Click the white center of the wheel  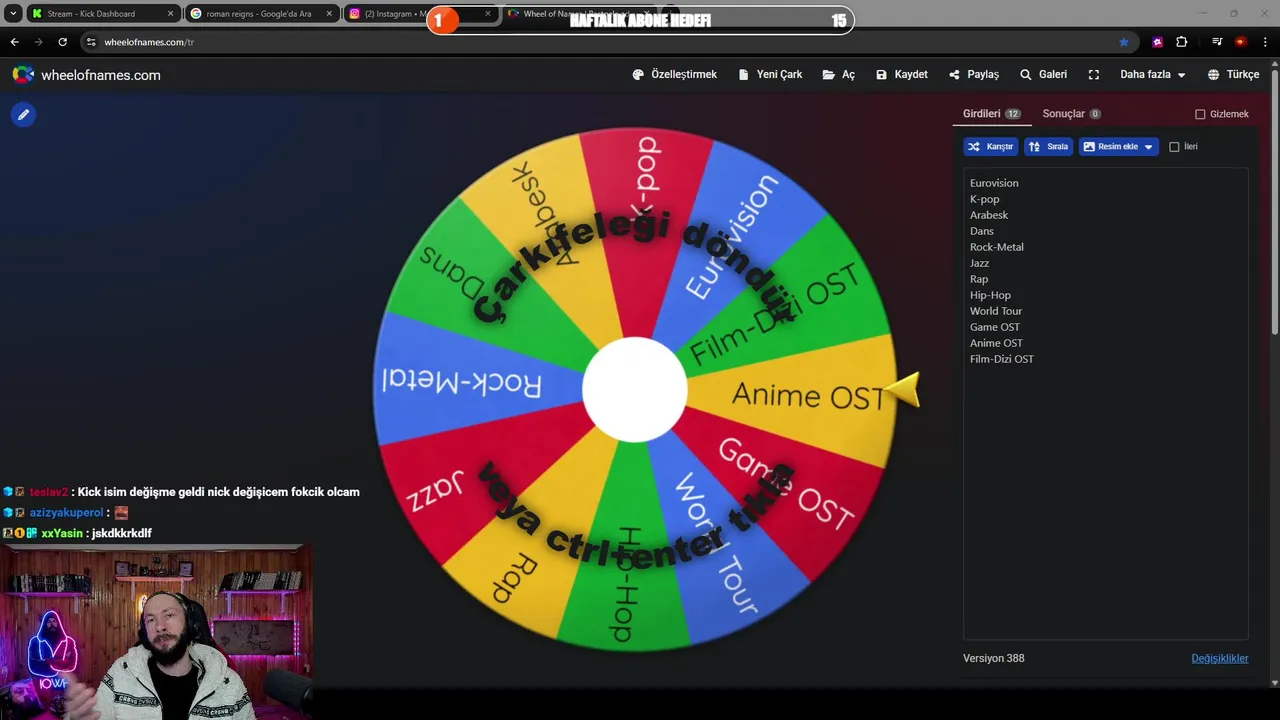[635, 390]
